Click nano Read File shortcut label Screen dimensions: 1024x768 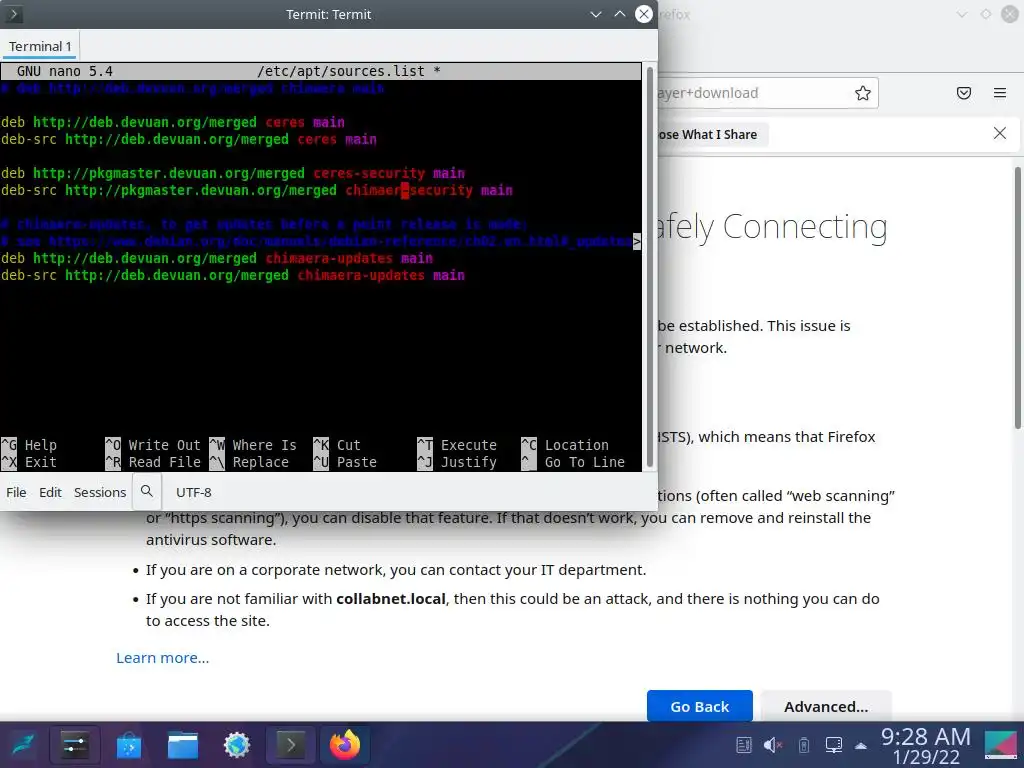pos(165,462)
